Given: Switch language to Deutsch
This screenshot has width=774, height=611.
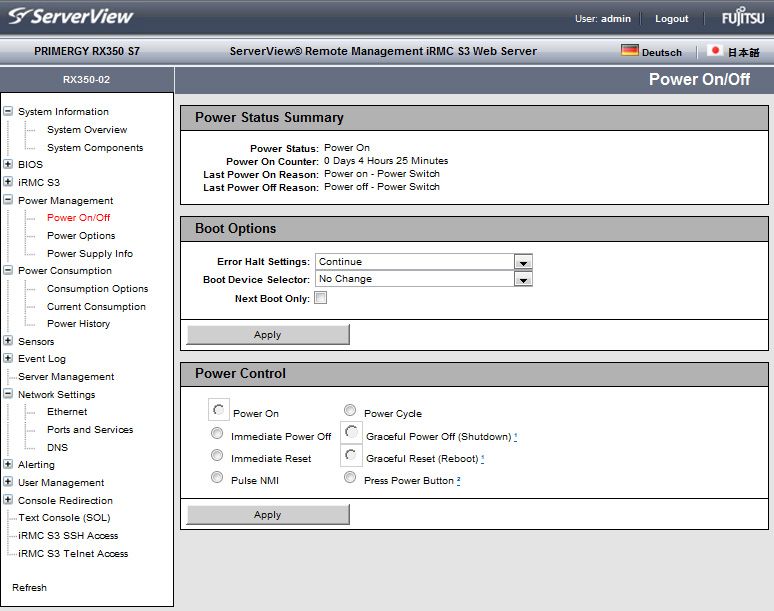Looking at the screenshot, I should point(661,52).
